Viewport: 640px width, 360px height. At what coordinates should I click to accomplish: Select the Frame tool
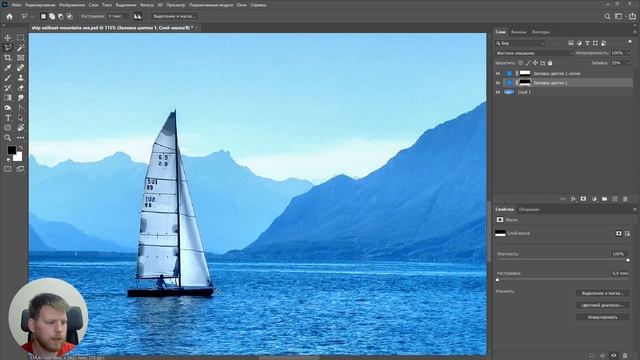pos(20,58)
